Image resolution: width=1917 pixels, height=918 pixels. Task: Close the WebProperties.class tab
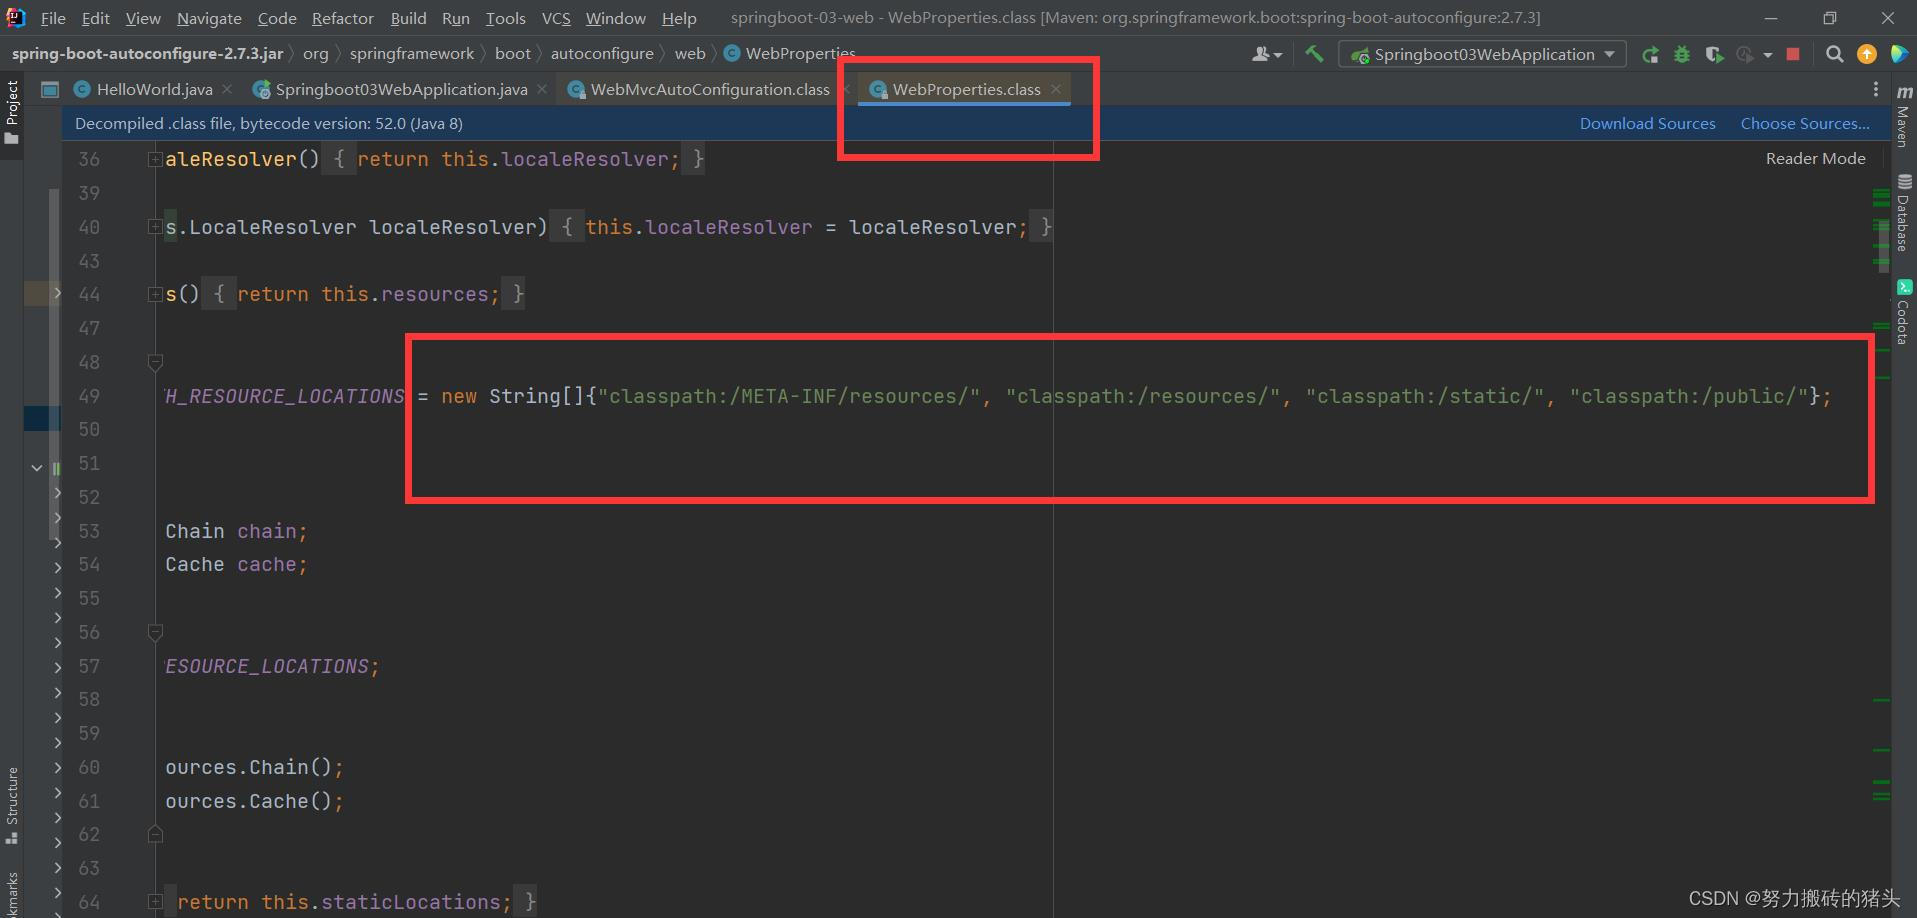tap(1056, 89)
